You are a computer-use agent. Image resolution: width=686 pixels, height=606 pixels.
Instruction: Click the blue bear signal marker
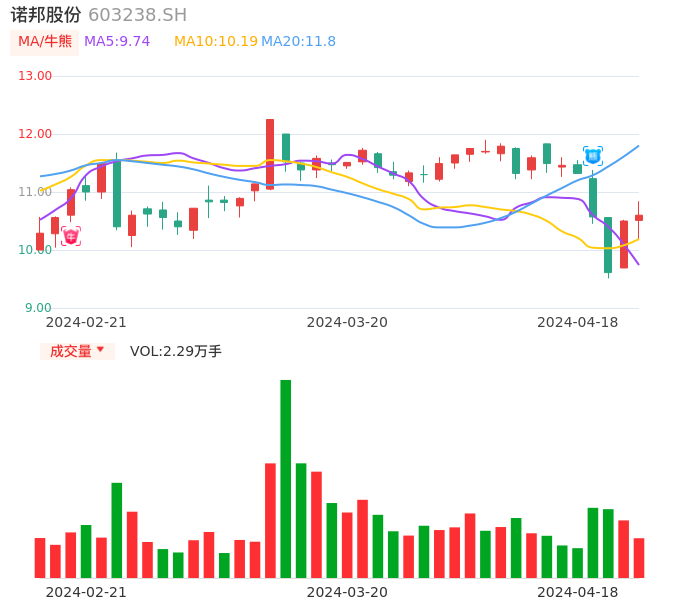[x=593, y=155]
